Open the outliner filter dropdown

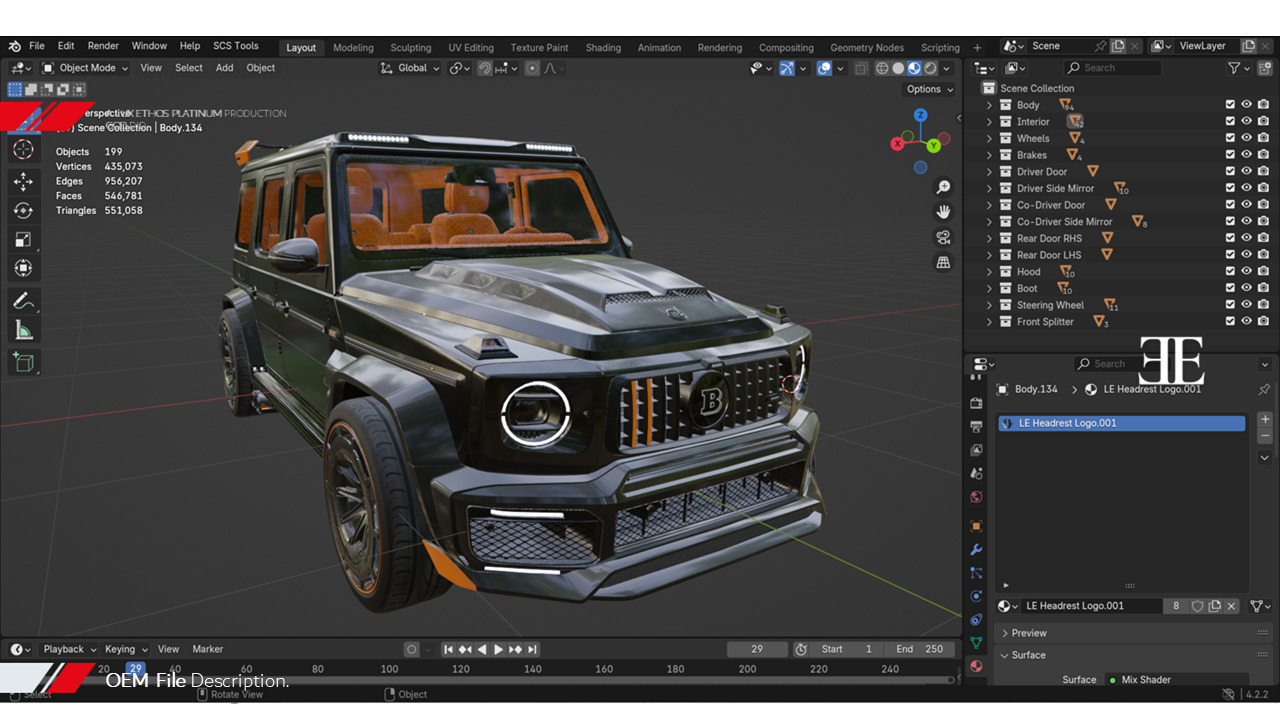point(1238,68)
